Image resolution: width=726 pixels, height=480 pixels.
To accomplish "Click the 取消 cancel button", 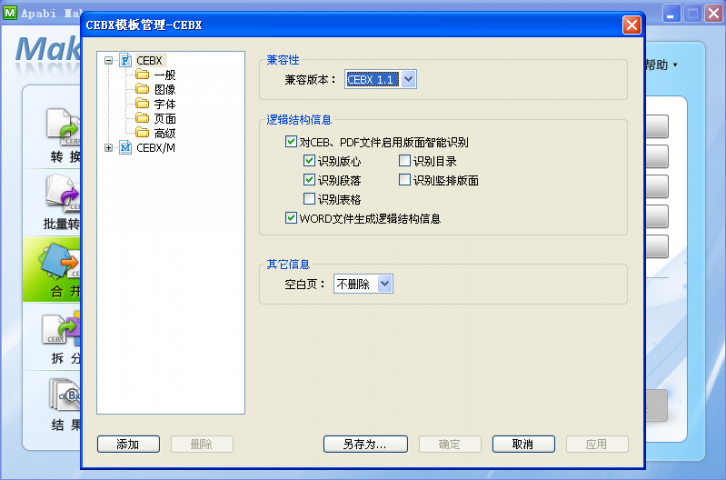I will pos(522,444).
